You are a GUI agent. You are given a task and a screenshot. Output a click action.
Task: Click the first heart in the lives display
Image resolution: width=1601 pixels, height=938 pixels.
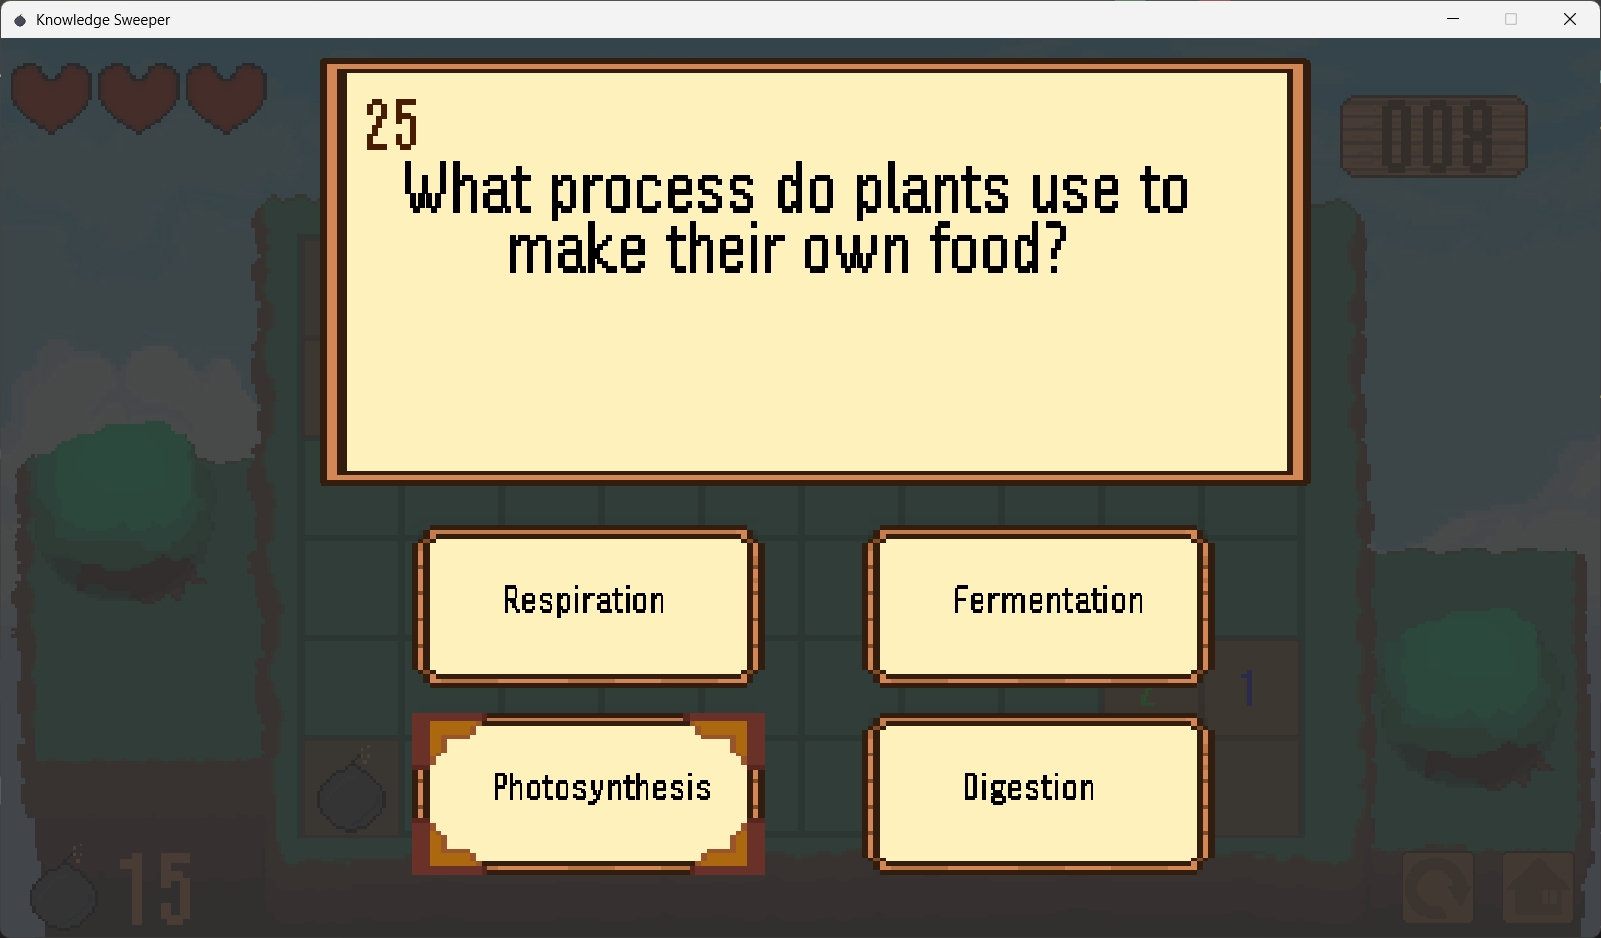(51, 95)
